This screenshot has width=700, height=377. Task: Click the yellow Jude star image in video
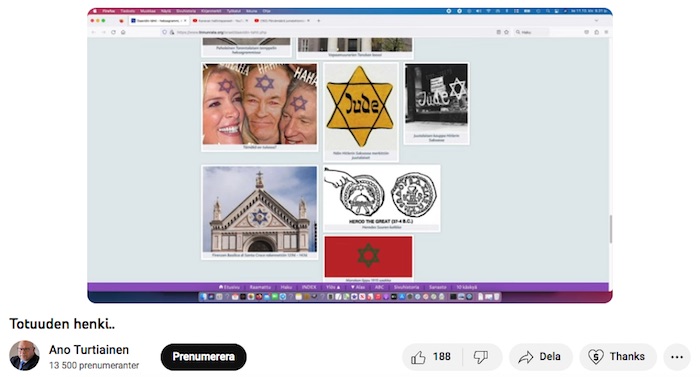pos(360,107)
